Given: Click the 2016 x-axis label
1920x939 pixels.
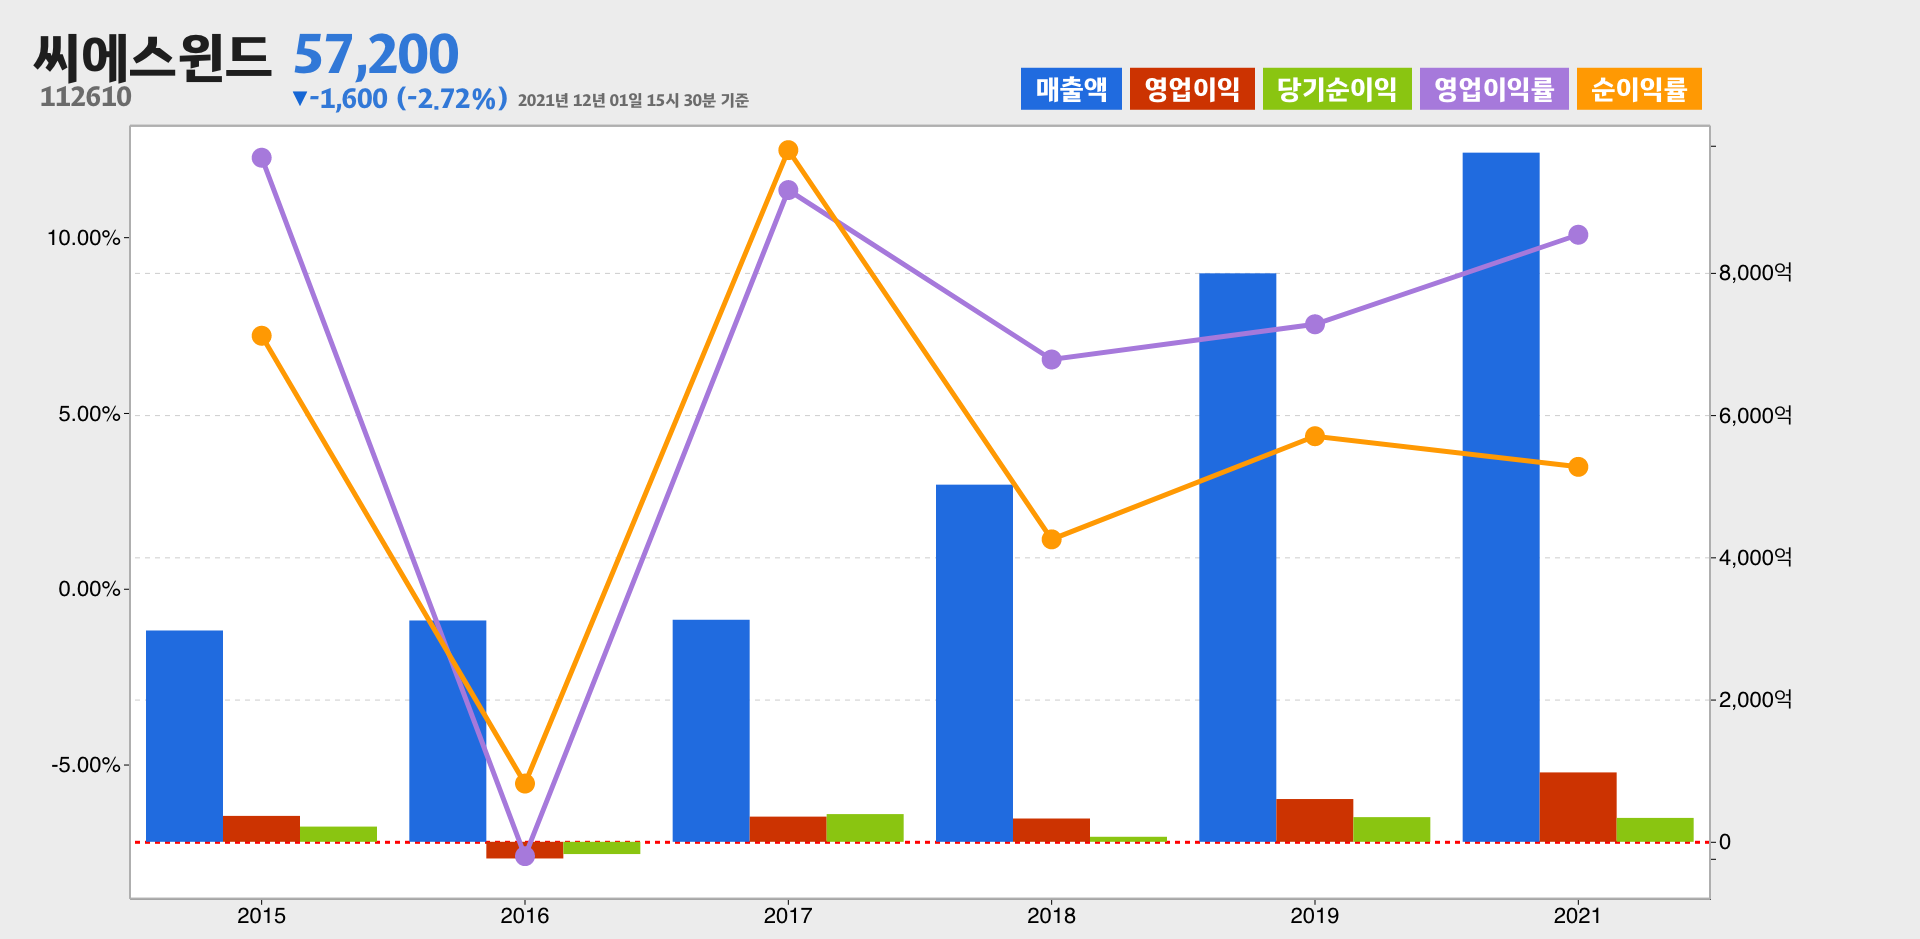Looking at the screenshot, I should point(525,915).
